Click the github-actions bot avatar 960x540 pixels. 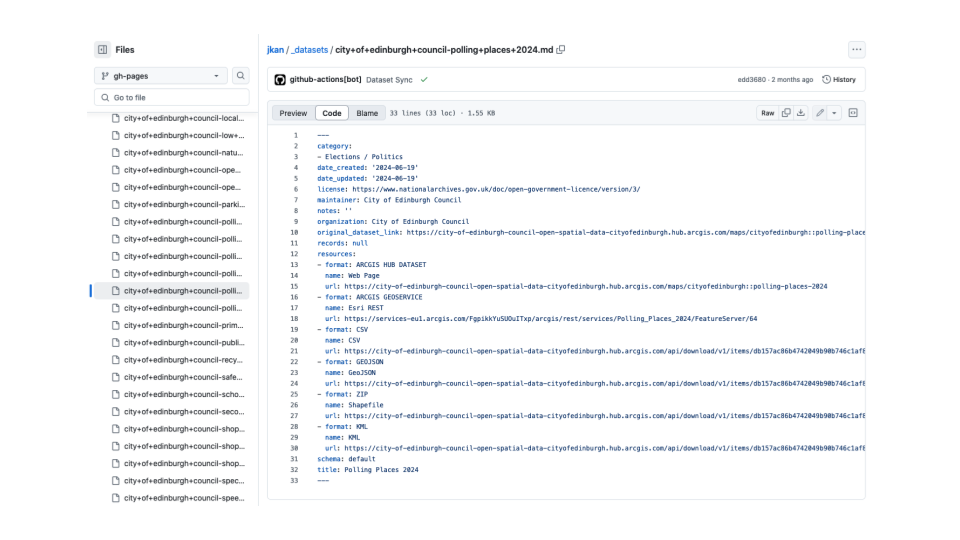click(280, 80)
